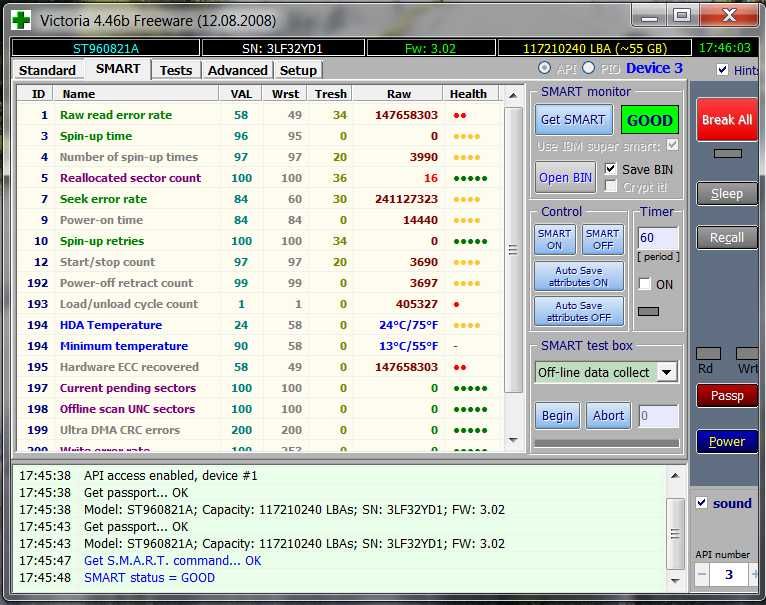The image size is (766, 605).
Task: Uncheck the Save BIN checkbox
Action: tap(610, 169)
